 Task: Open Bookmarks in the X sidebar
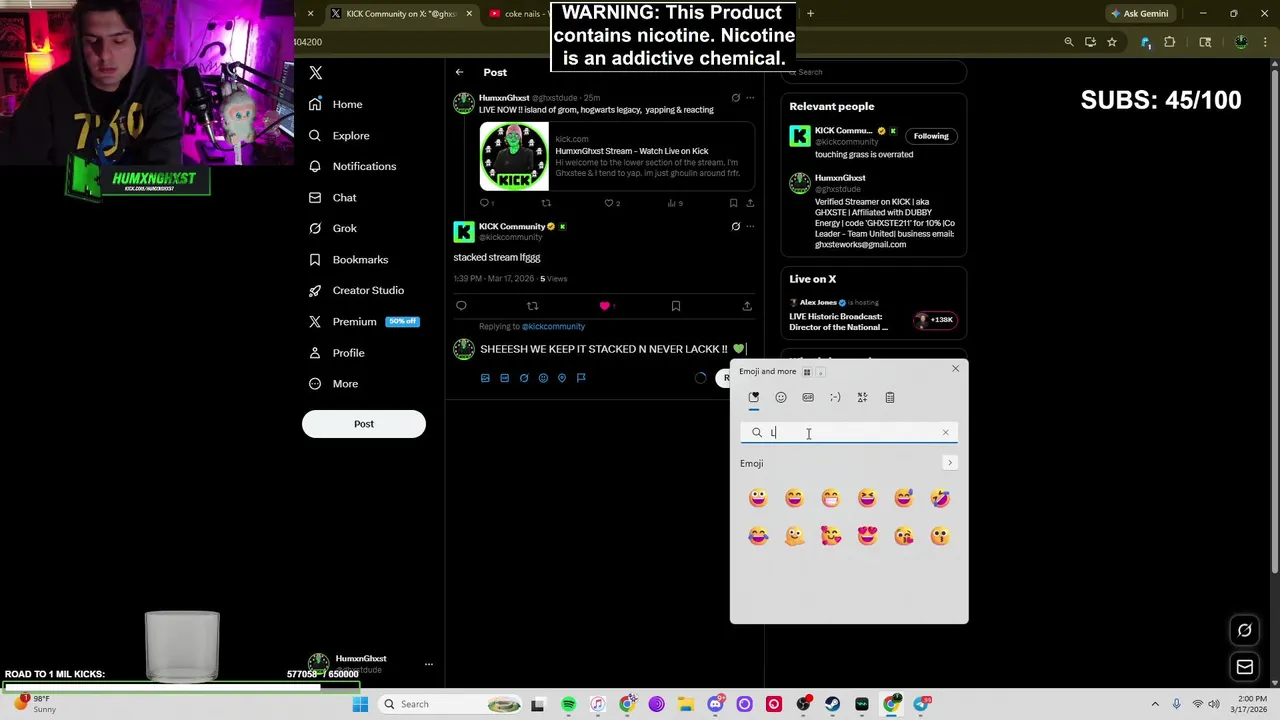[x=348, y=259]
